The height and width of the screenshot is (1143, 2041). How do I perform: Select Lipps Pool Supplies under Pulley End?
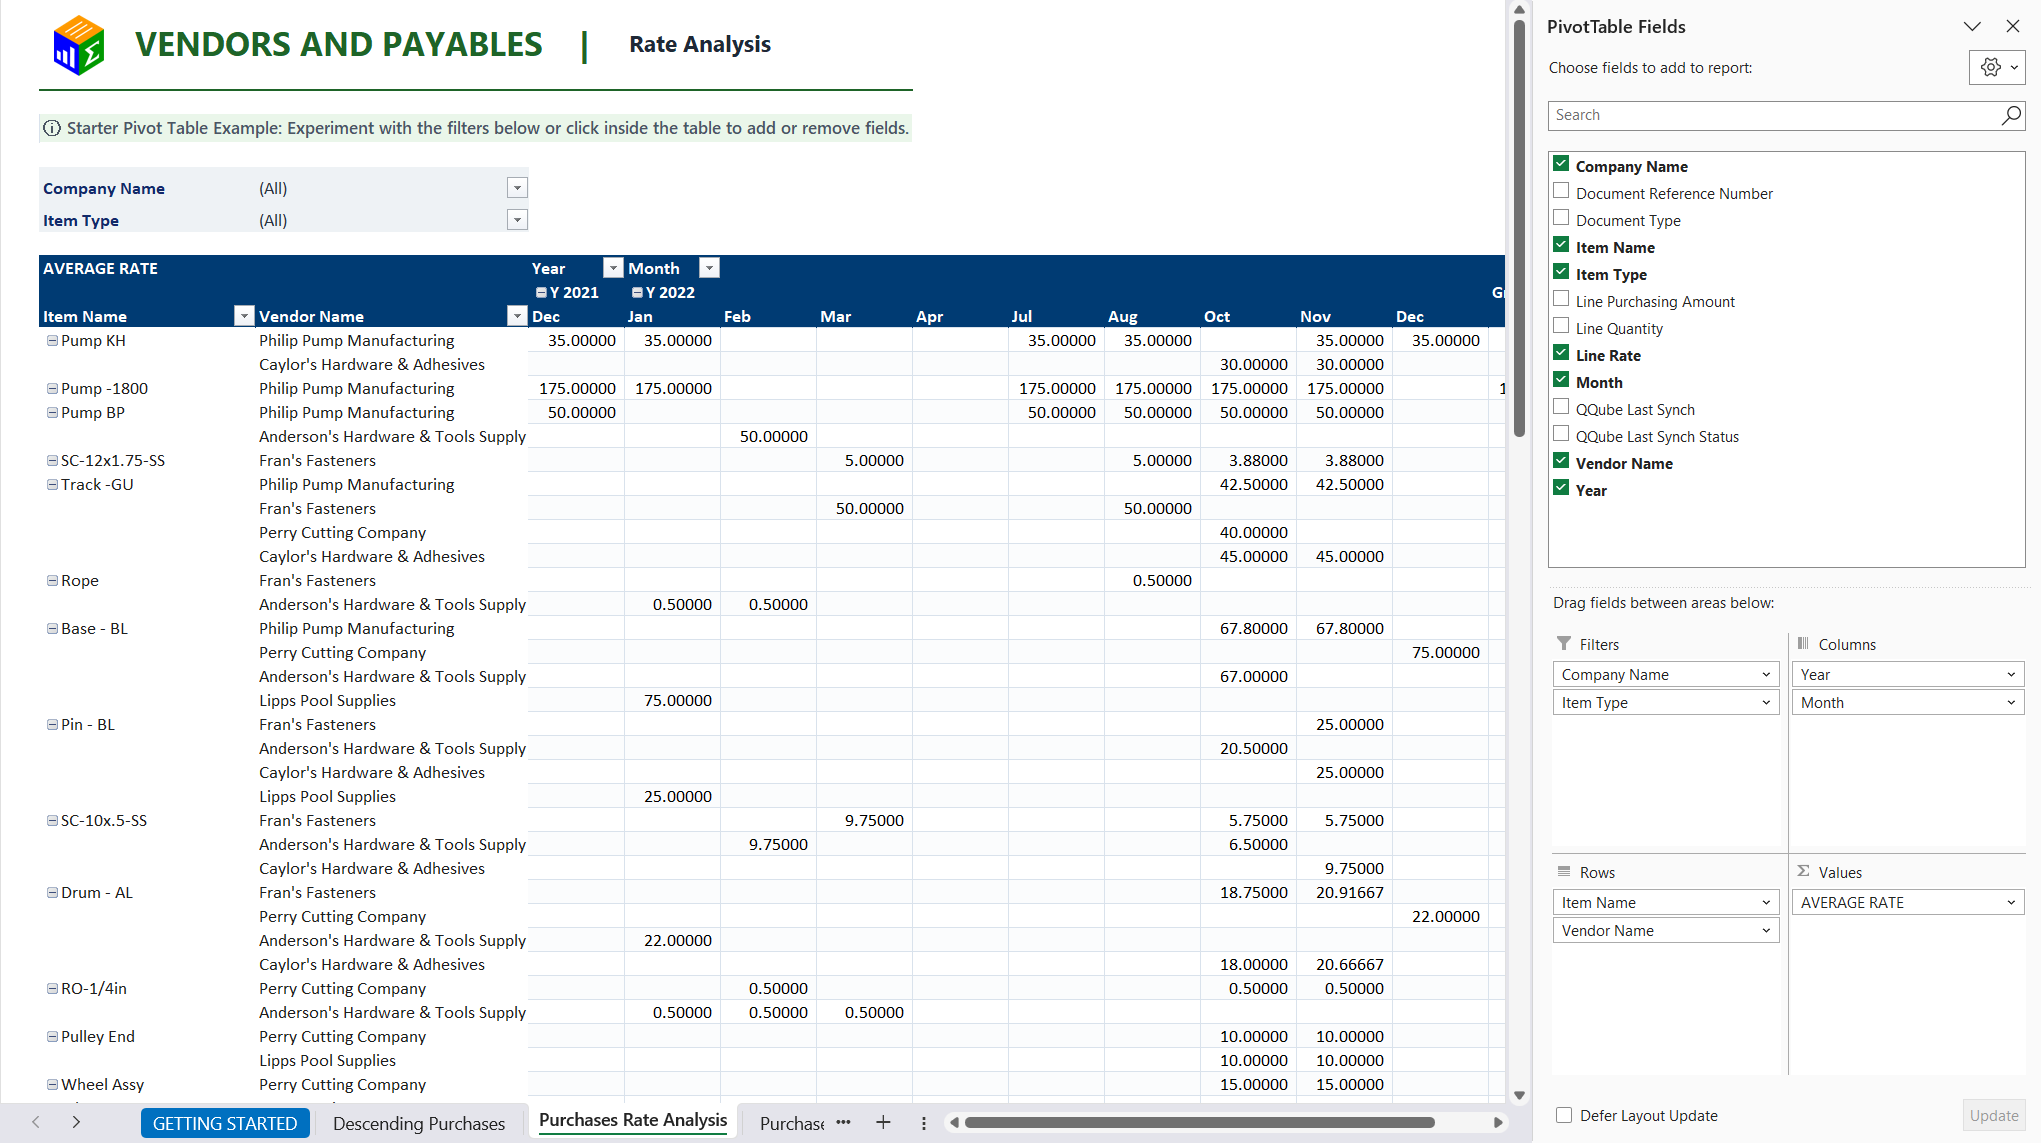pos(327,1060)
